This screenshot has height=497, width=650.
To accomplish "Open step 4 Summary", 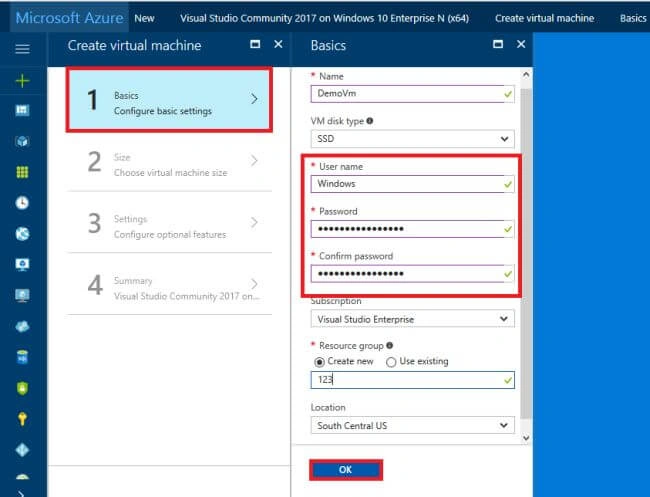I will coord(169,285).
